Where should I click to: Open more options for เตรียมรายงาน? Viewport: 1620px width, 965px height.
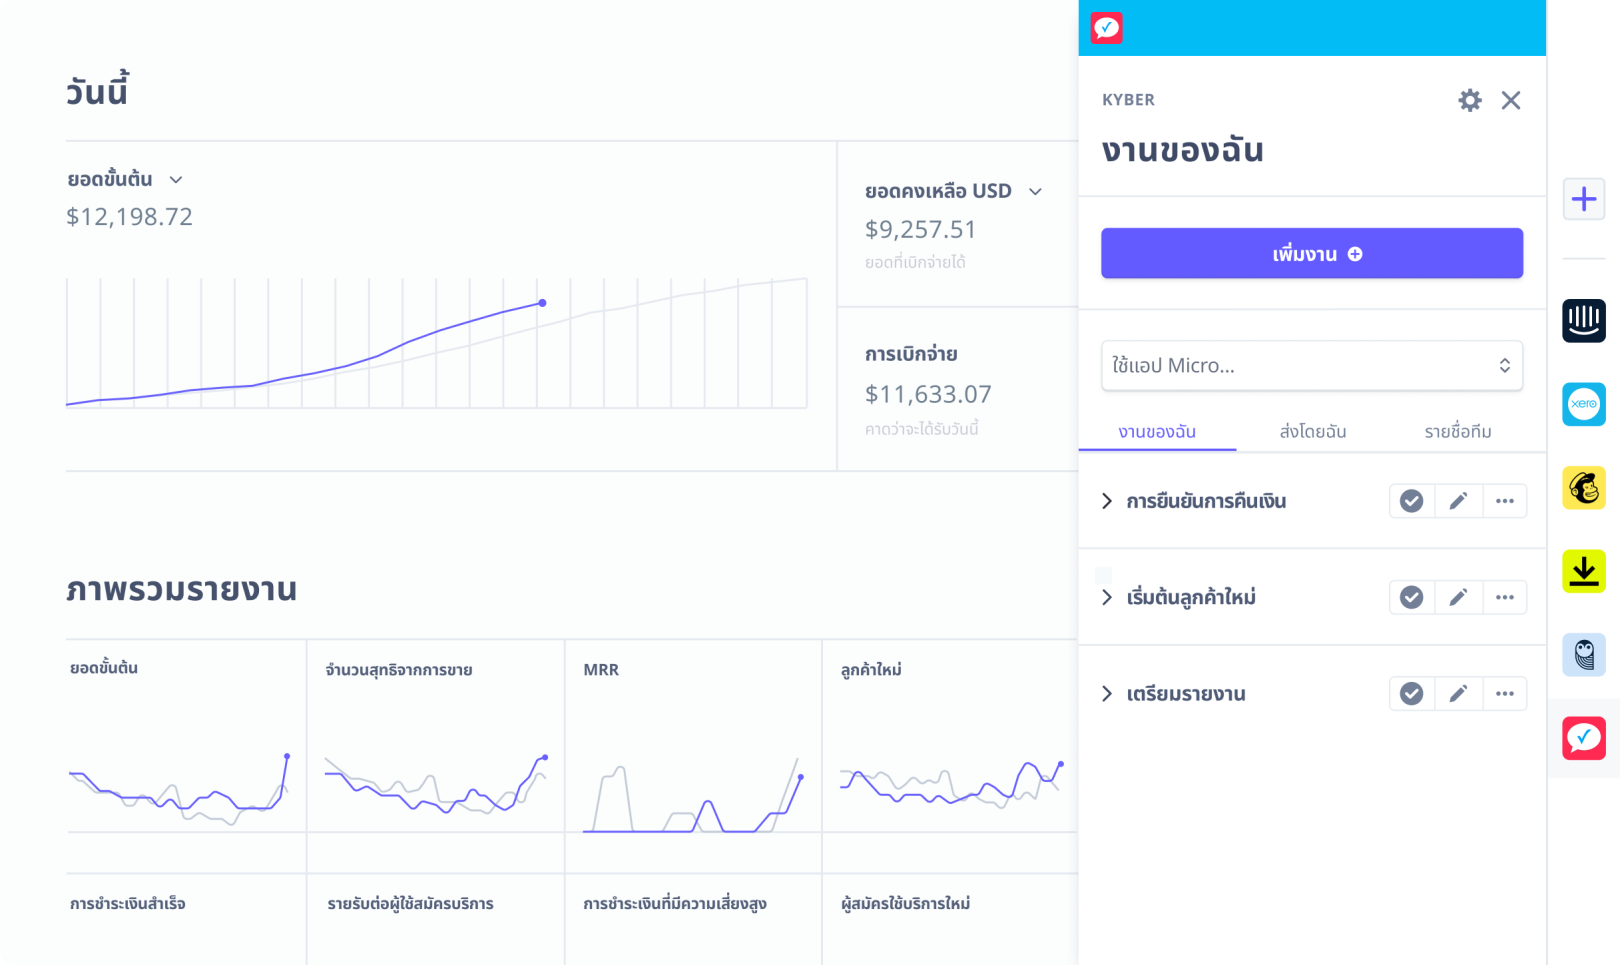[x=1504, y=694]
